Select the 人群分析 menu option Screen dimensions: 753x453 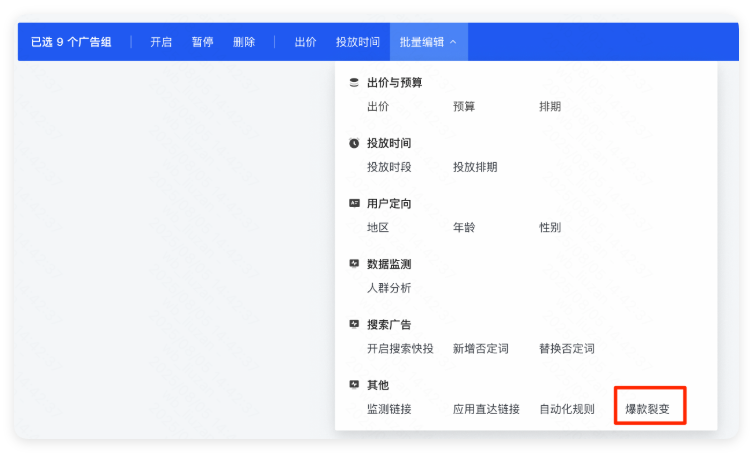(389, 288)
